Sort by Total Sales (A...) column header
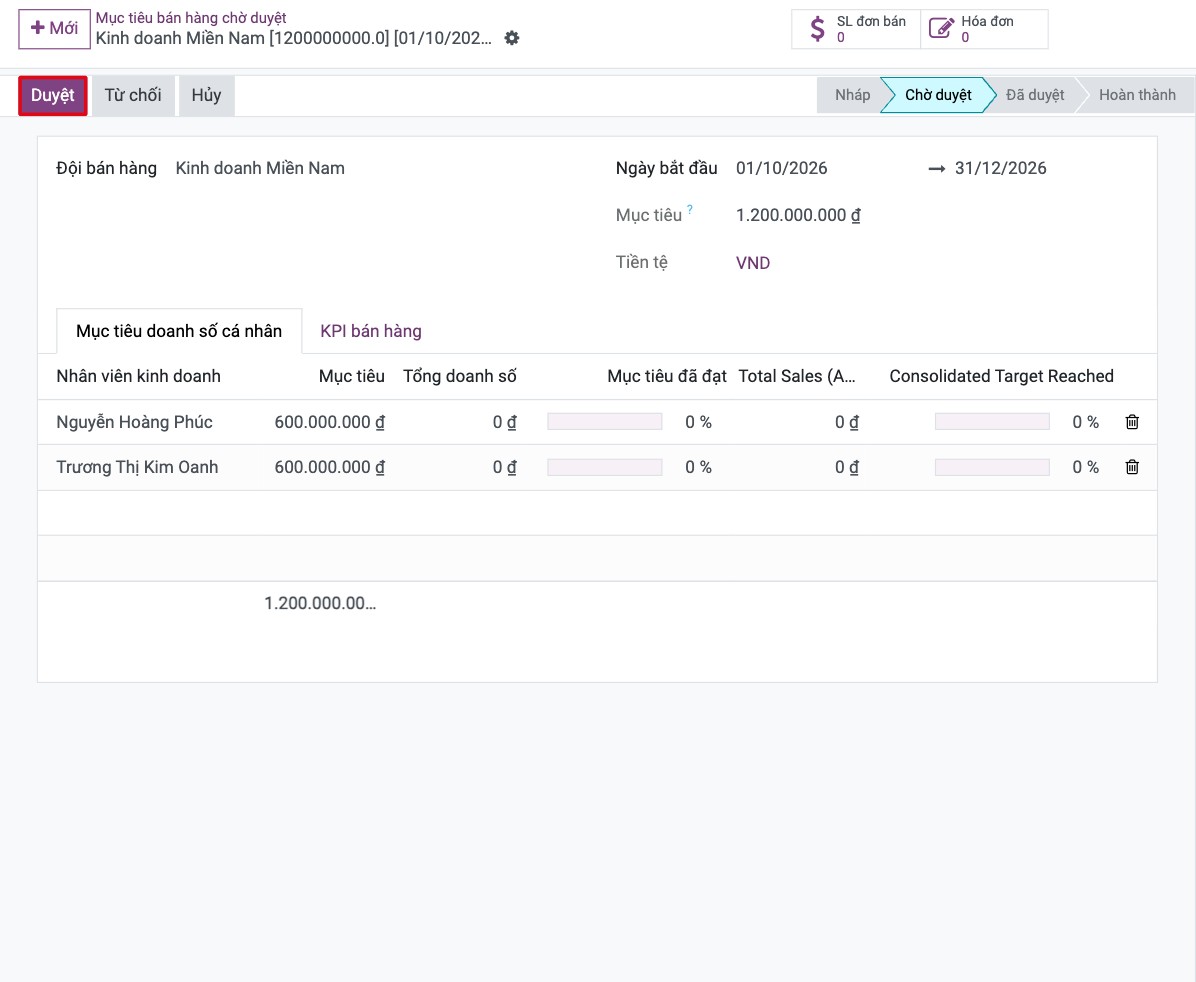Screen dimensions: 1196x982 797,376
